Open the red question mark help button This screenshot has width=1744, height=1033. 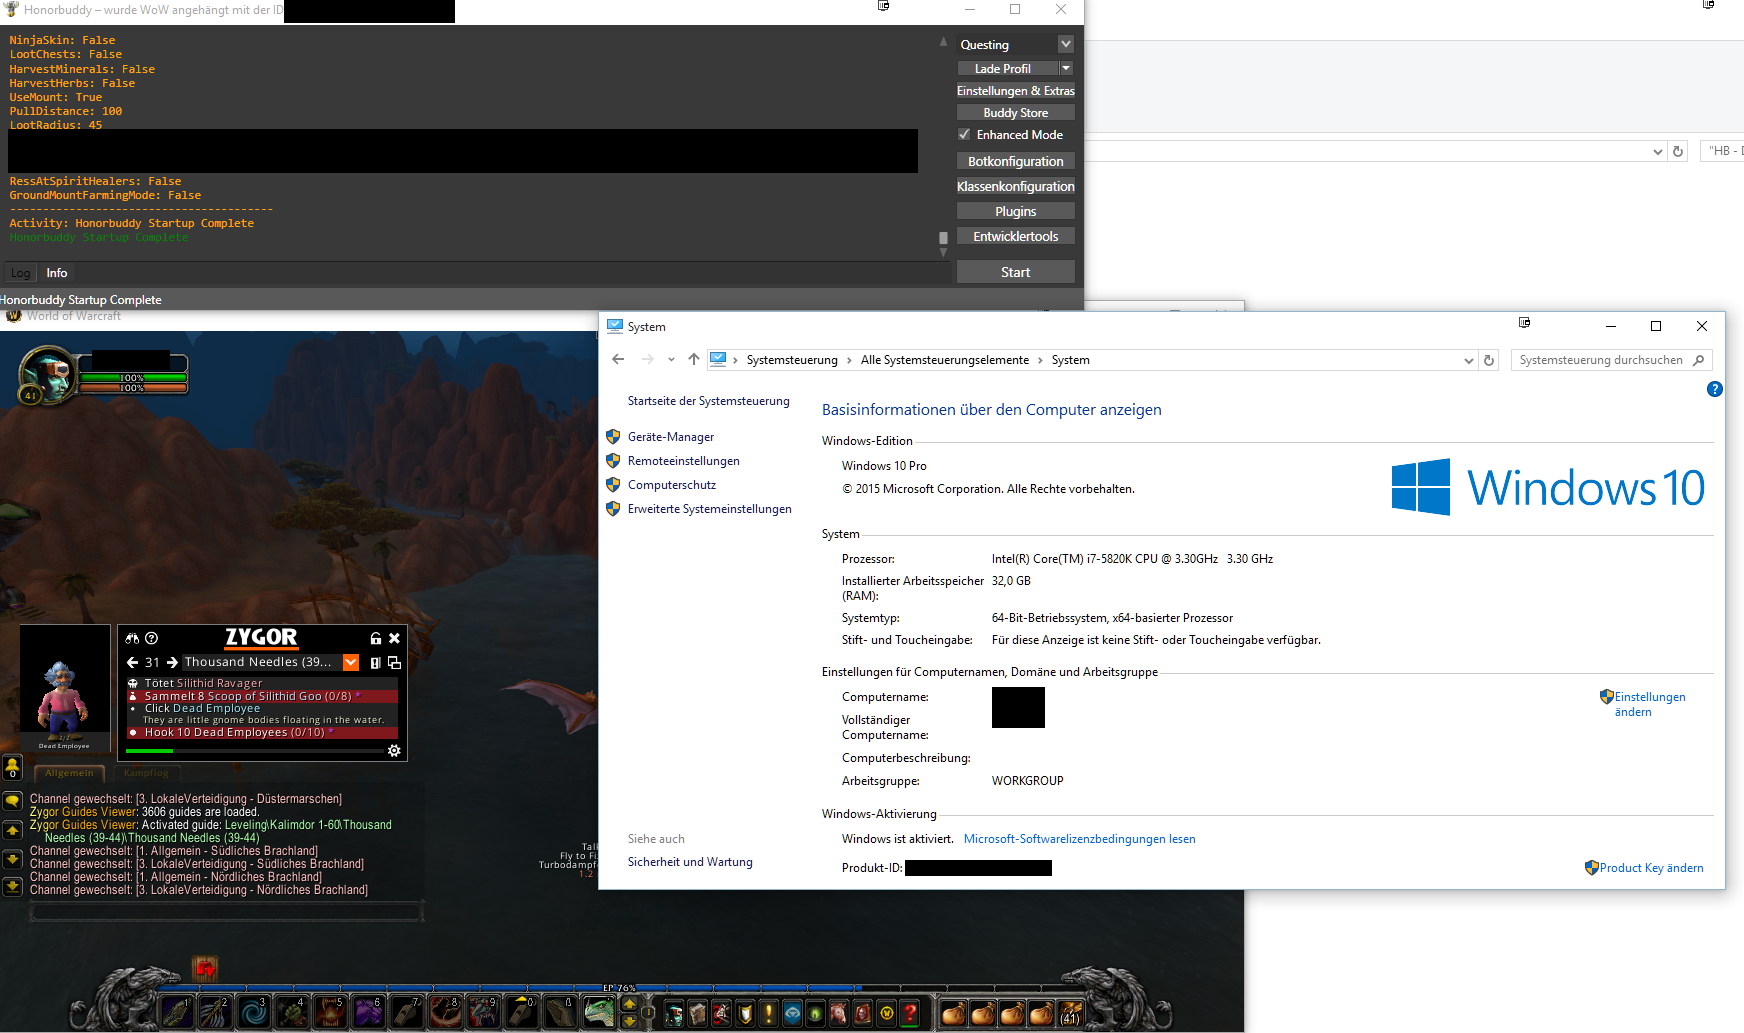point(910,1014)
